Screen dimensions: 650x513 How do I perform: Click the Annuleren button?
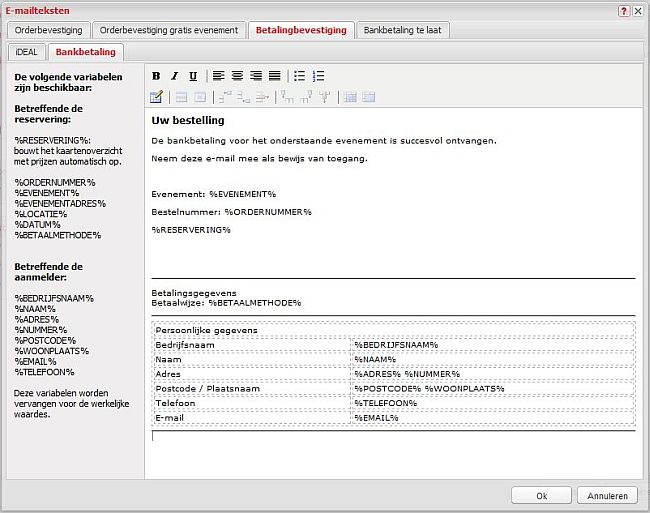tap(607, 496)
